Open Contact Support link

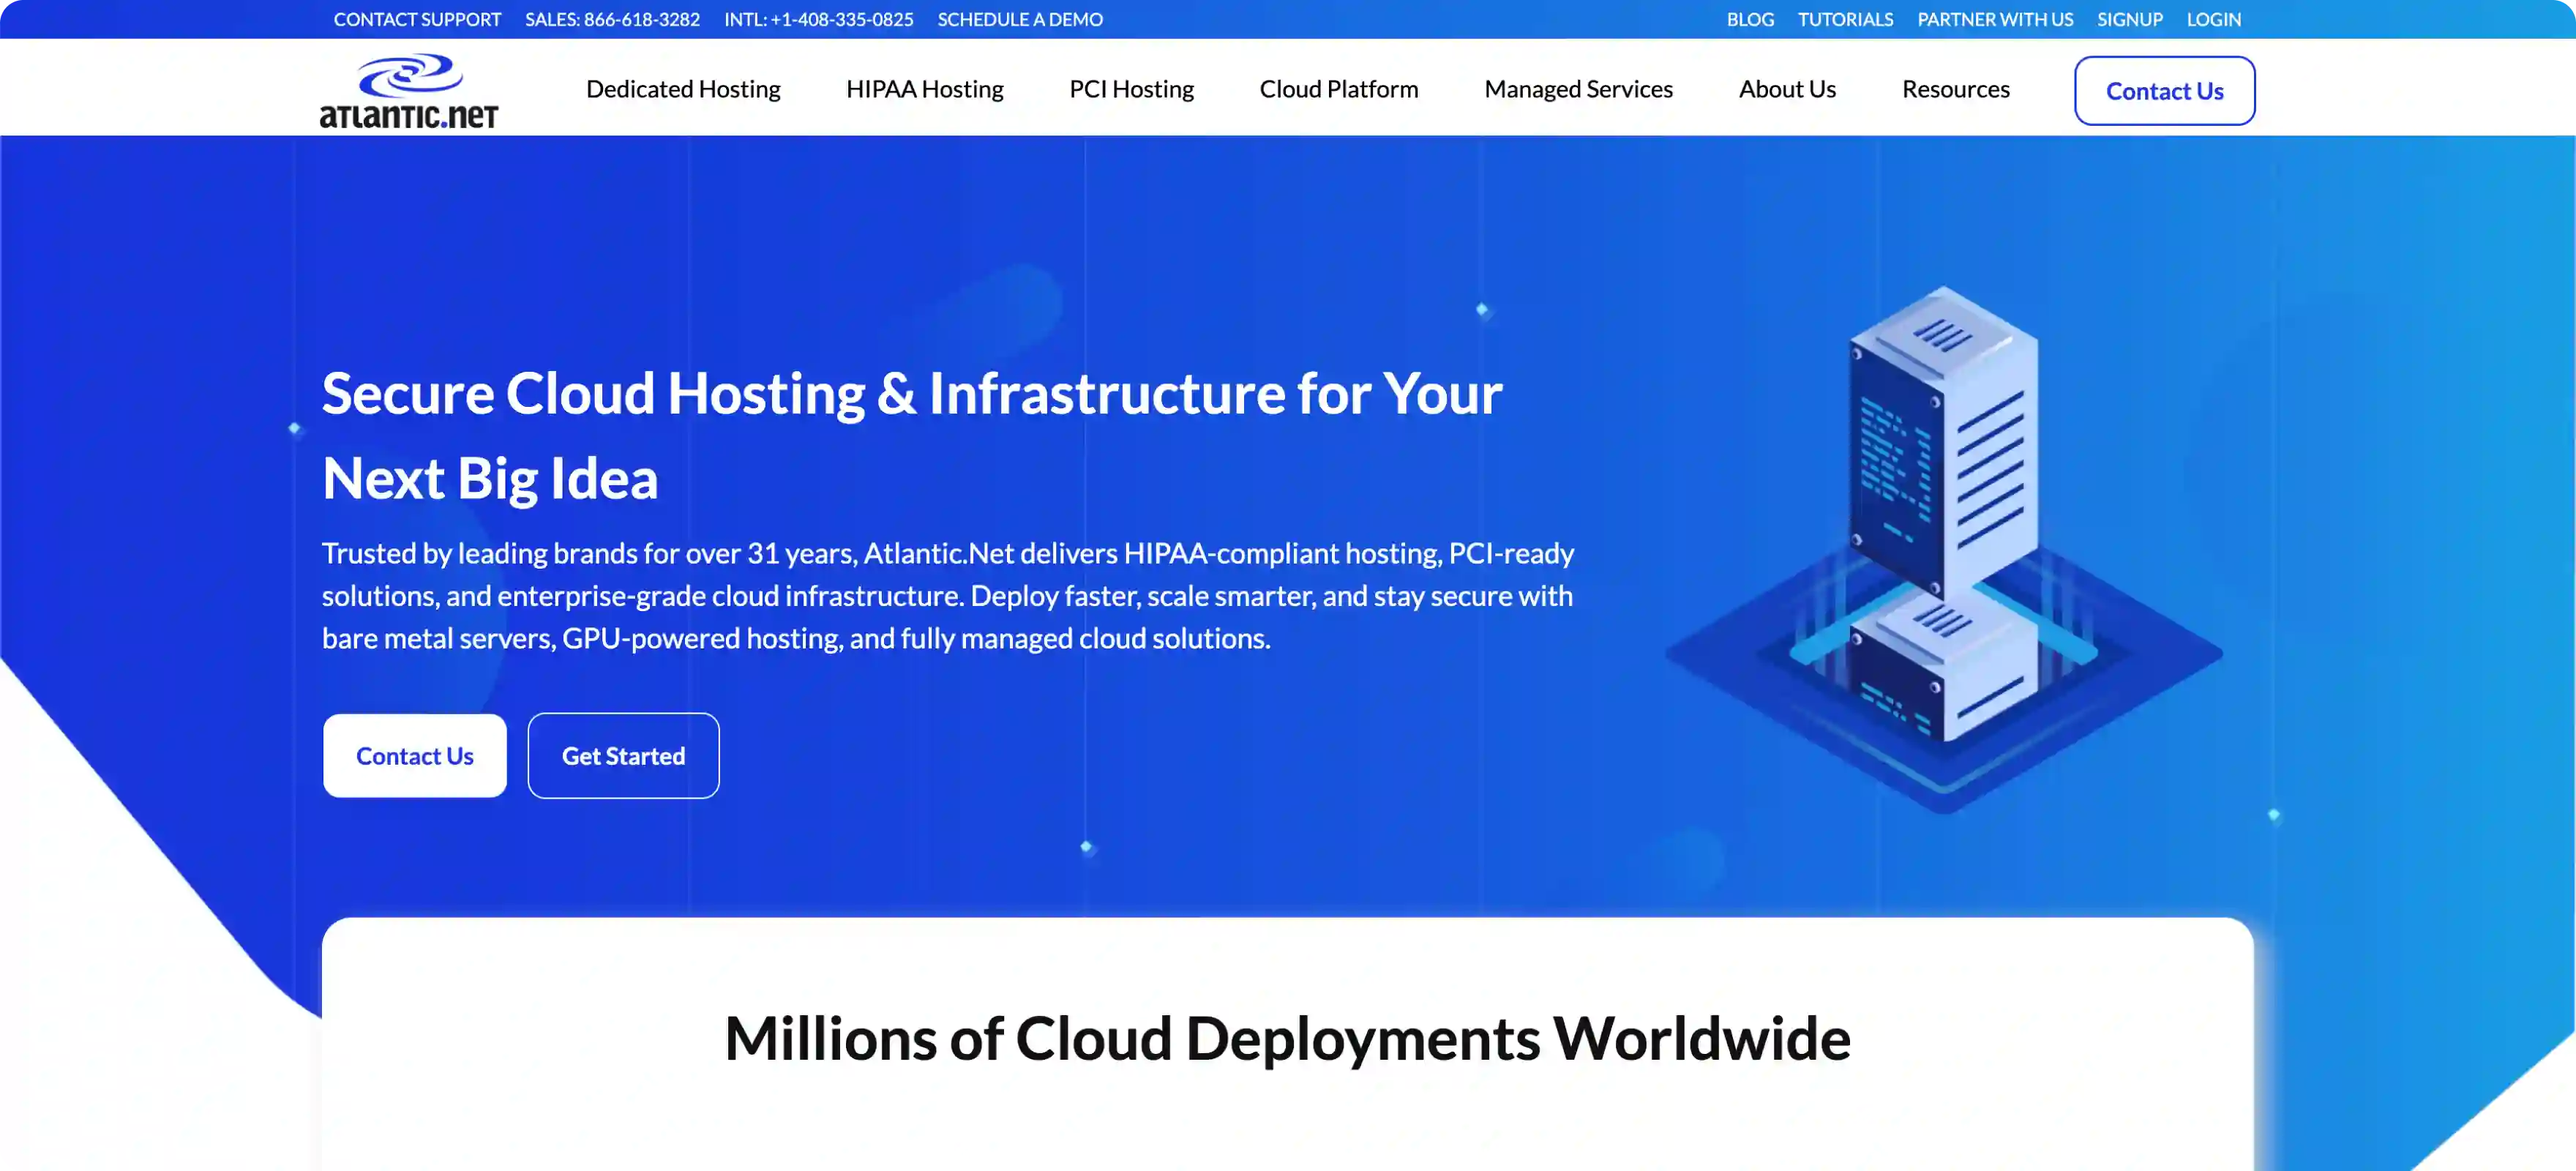tap(417, 19)
